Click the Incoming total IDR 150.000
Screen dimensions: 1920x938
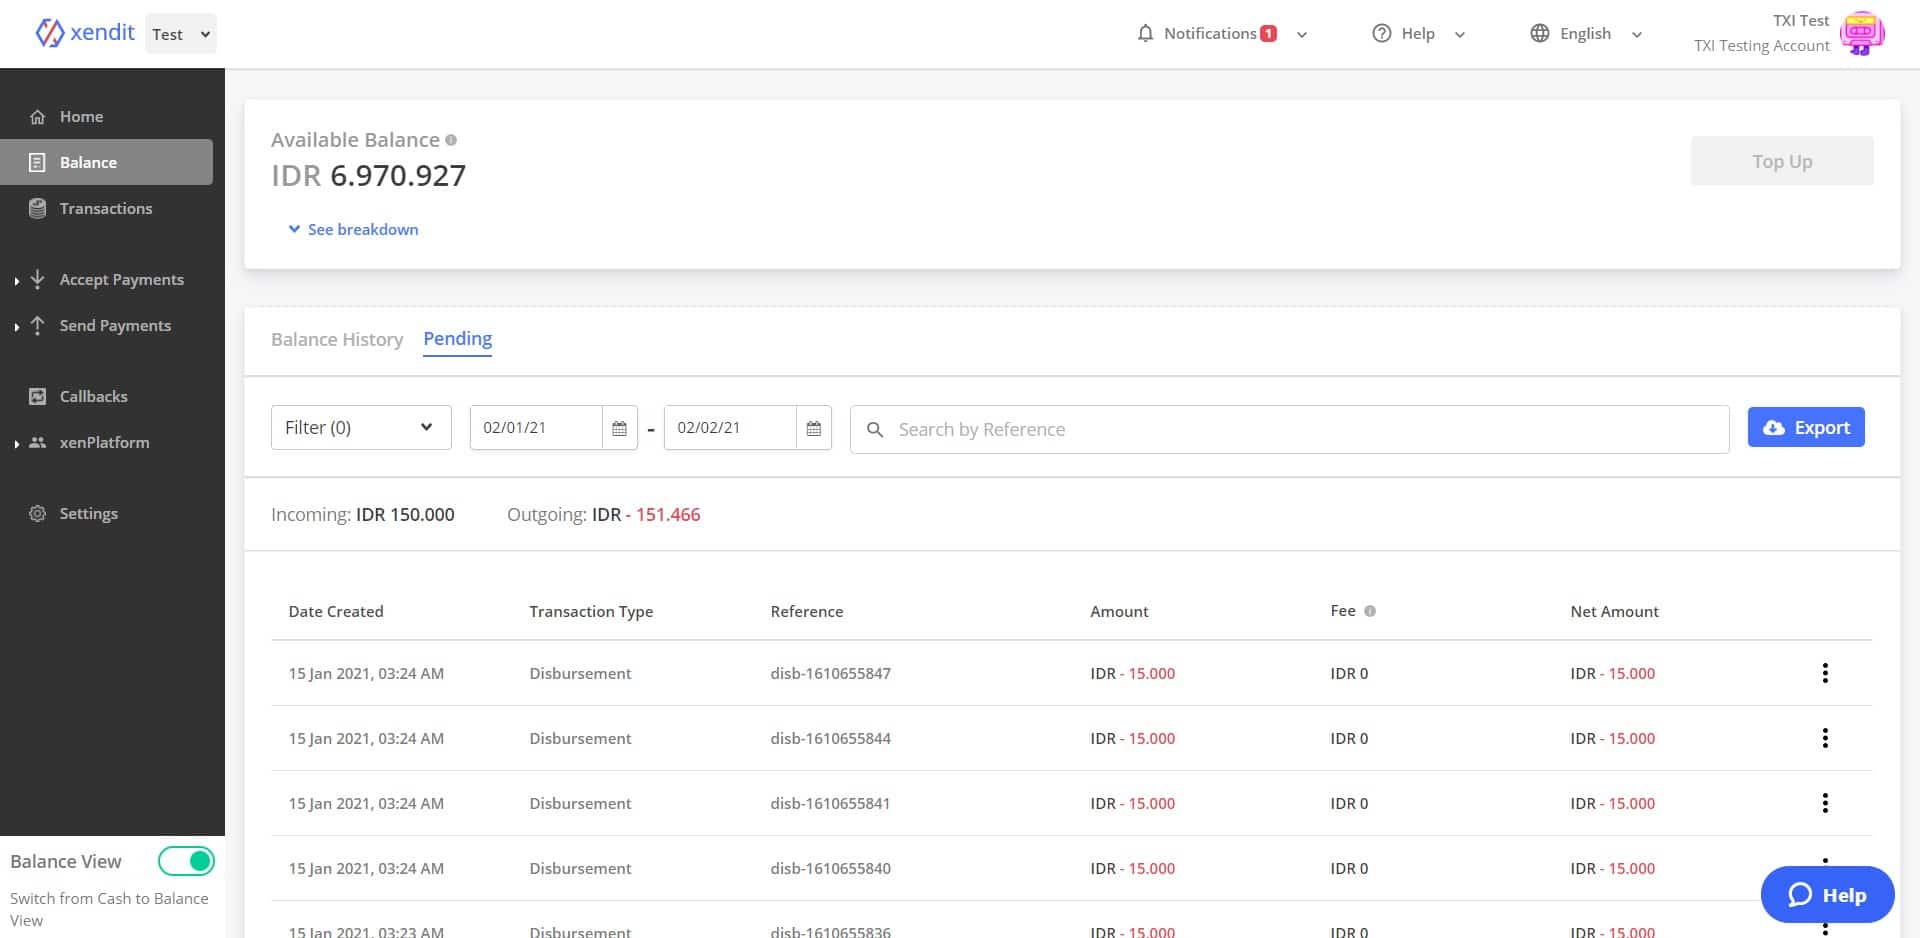405,514
